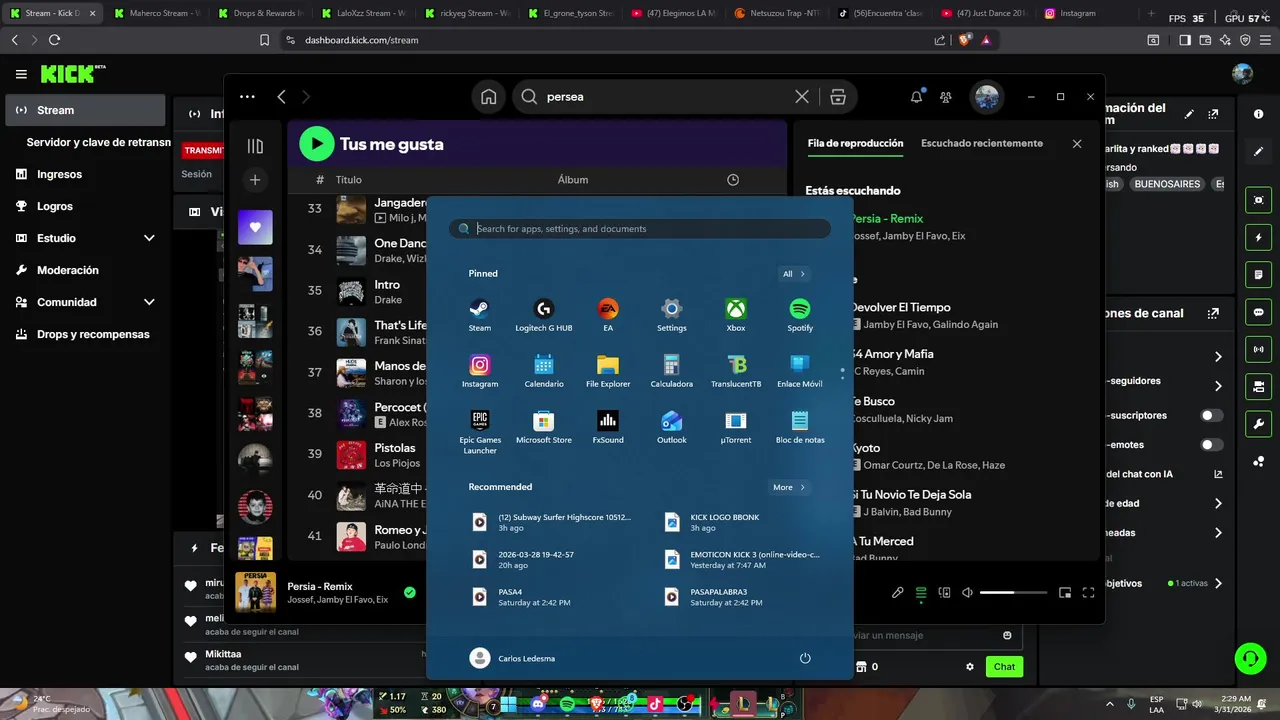
Task: Show More recommended items
Action: coord(789,487)
